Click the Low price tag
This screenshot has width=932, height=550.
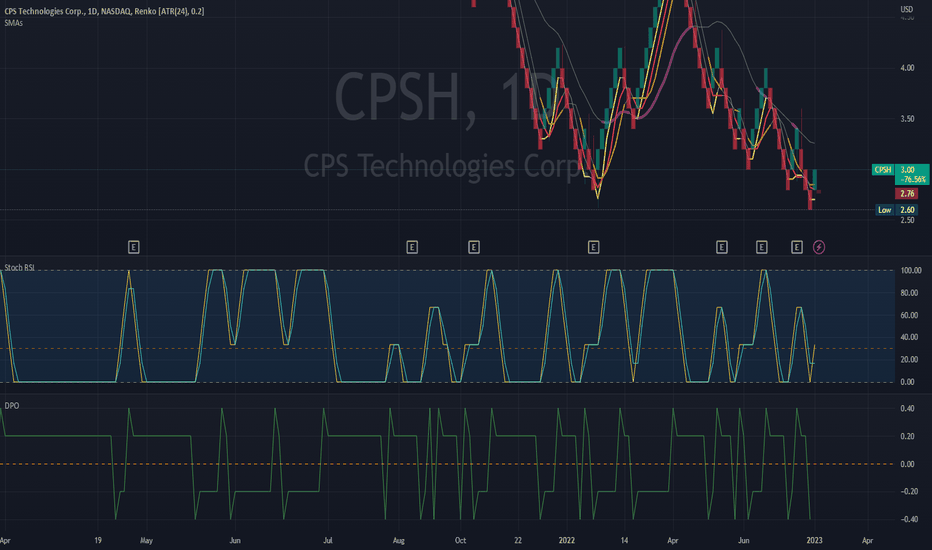coord(884,209)
